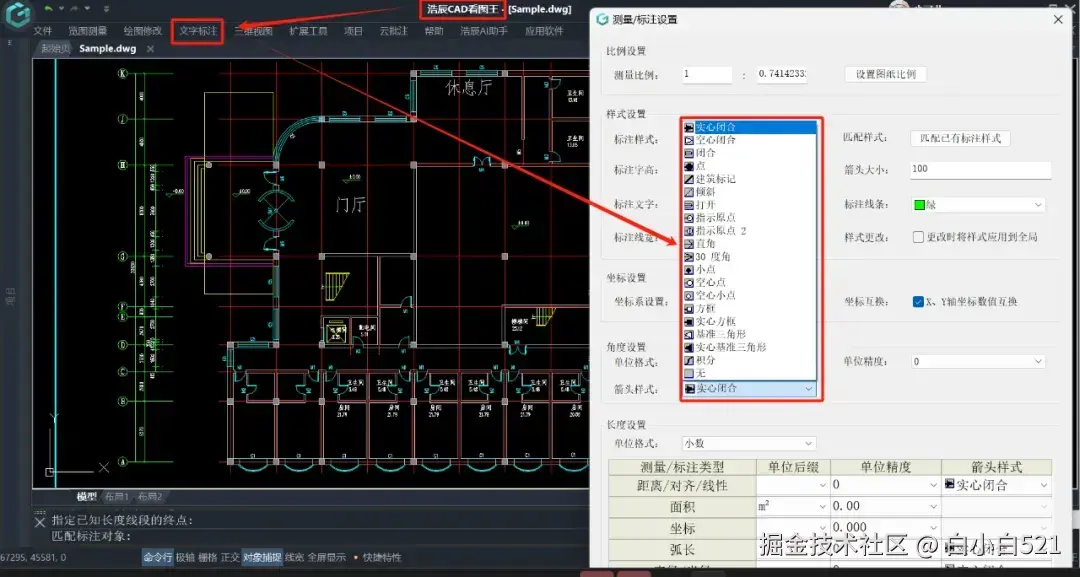Open the 云批注 menu
Image resolution: width=1080 pixels, height=577 pixels.
click(x=393, y=31)
